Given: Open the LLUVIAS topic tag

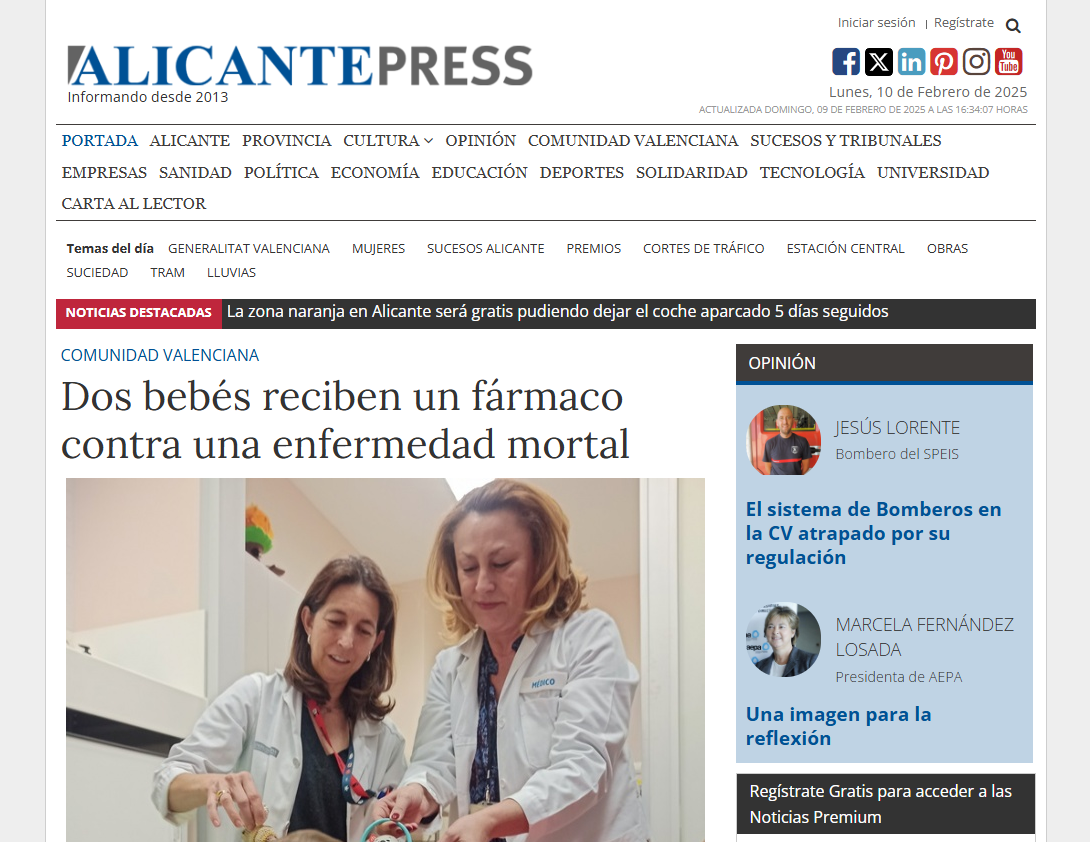Looking at the screenshot, I should (231, 273).
